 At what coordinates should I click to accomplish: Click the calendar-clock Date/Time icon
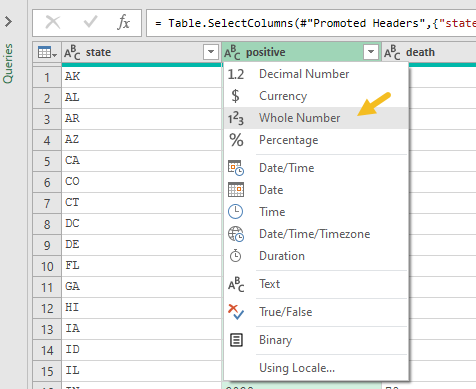coord(236,168)
